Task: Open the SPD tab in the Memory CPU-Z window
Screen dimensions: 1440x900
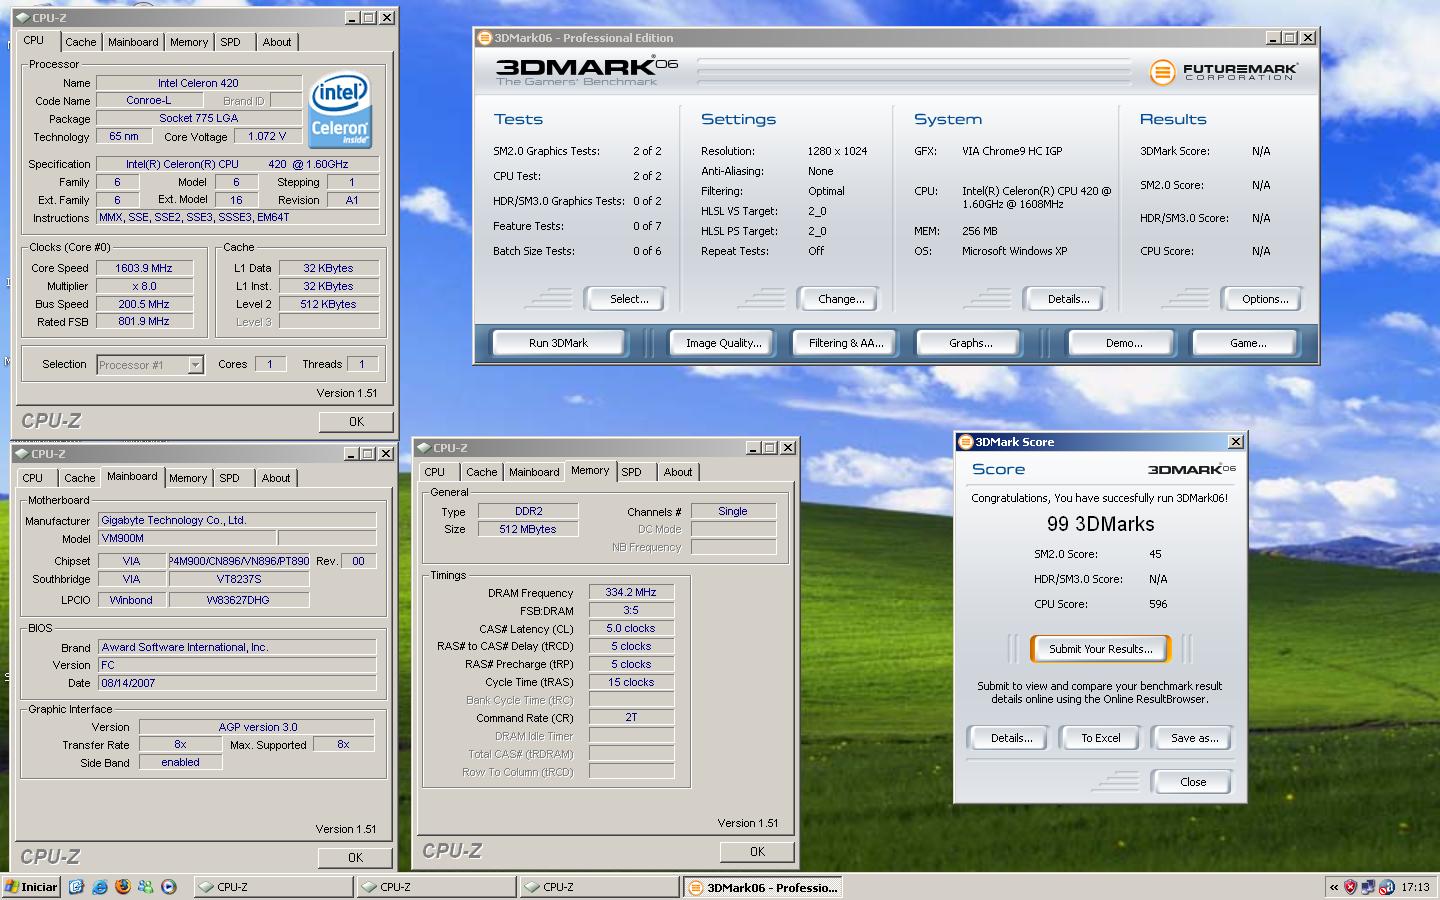Action: coord(631,472)
